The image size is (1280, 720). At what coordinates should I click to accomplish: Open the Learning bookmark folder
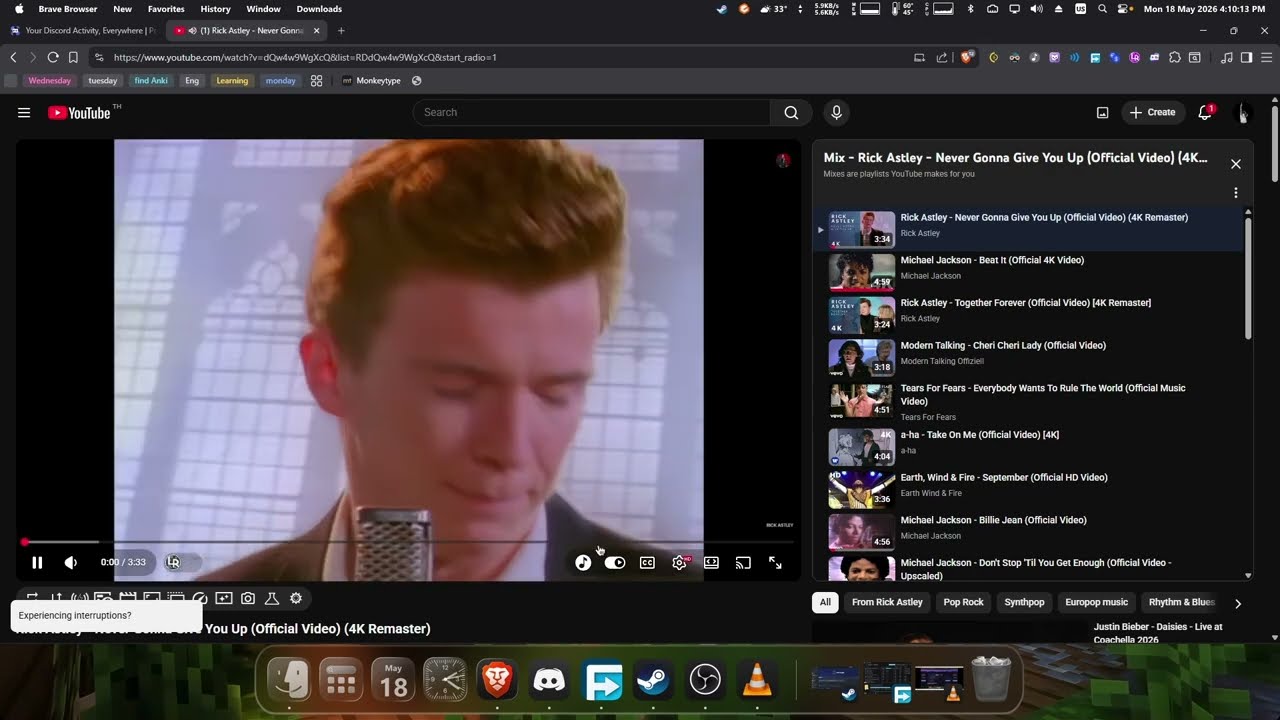[x=232, y=81]
